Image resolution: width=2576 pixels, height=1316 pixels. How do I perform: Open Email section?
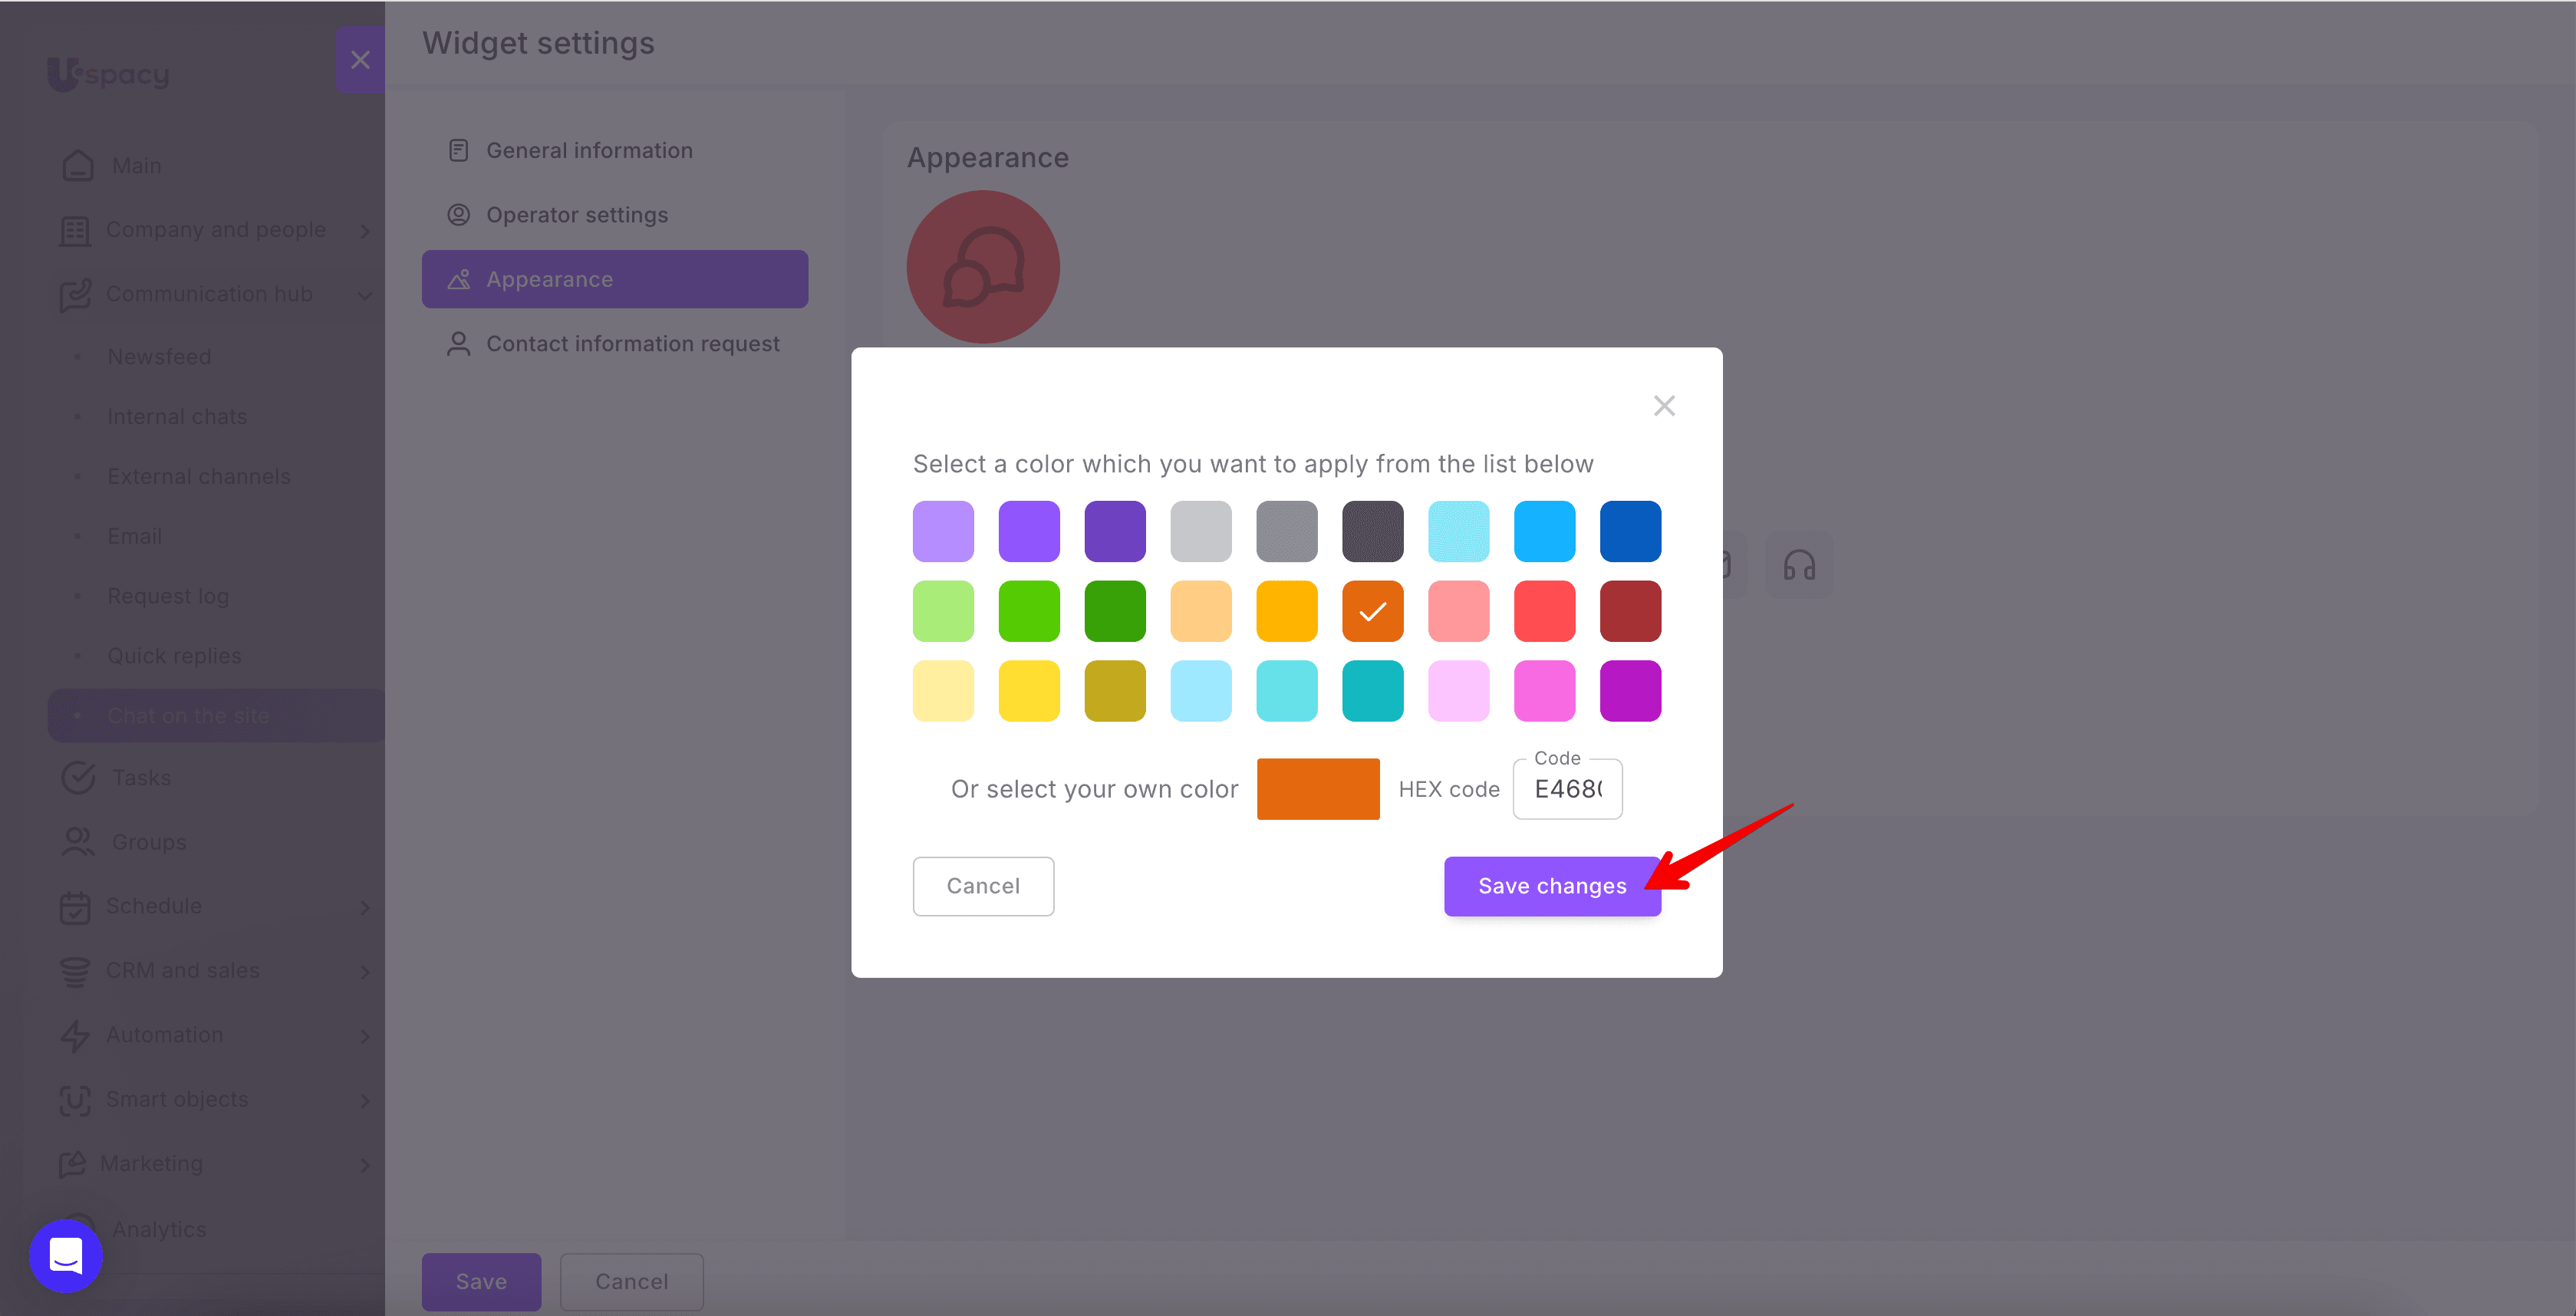point(134,537)
